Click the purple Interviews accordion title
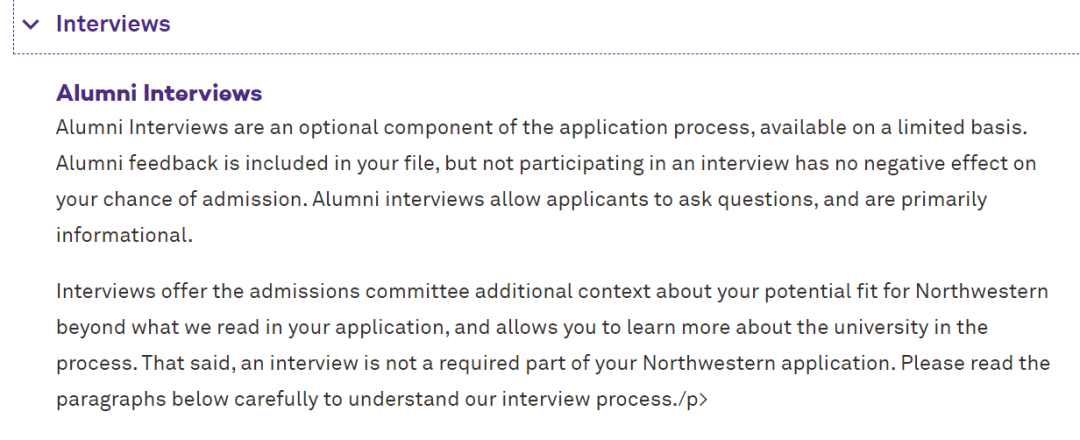This screenshot has width=1080, height=440. click(x=113, y=23)
